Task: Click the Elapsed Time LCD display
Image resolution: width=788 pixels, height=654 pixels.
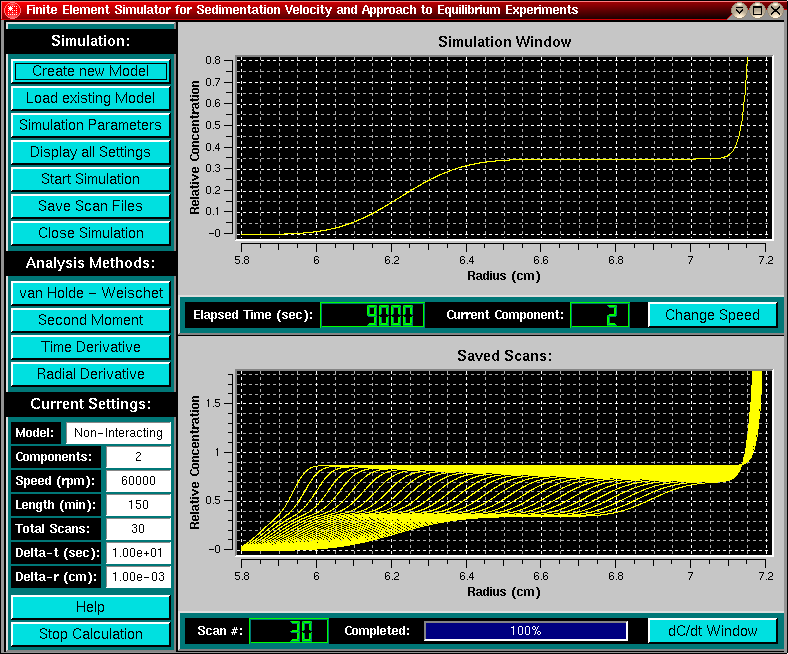Action: tap(372, 315)
